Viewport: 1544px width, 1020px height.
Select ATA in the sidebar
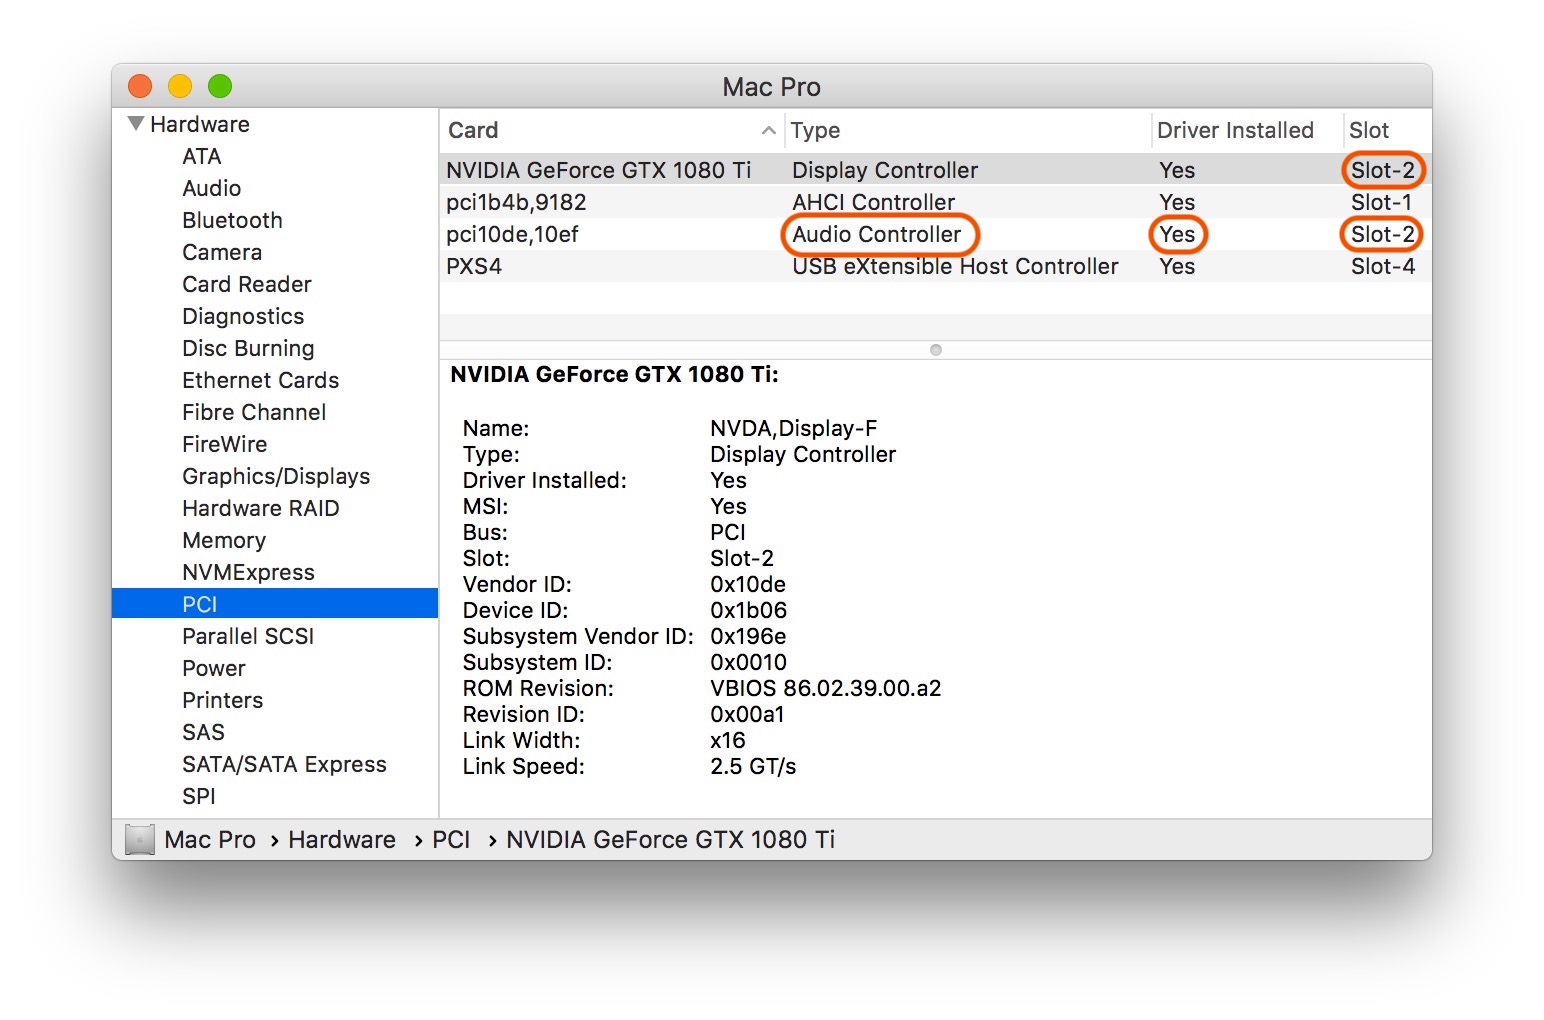pos(202,156)
